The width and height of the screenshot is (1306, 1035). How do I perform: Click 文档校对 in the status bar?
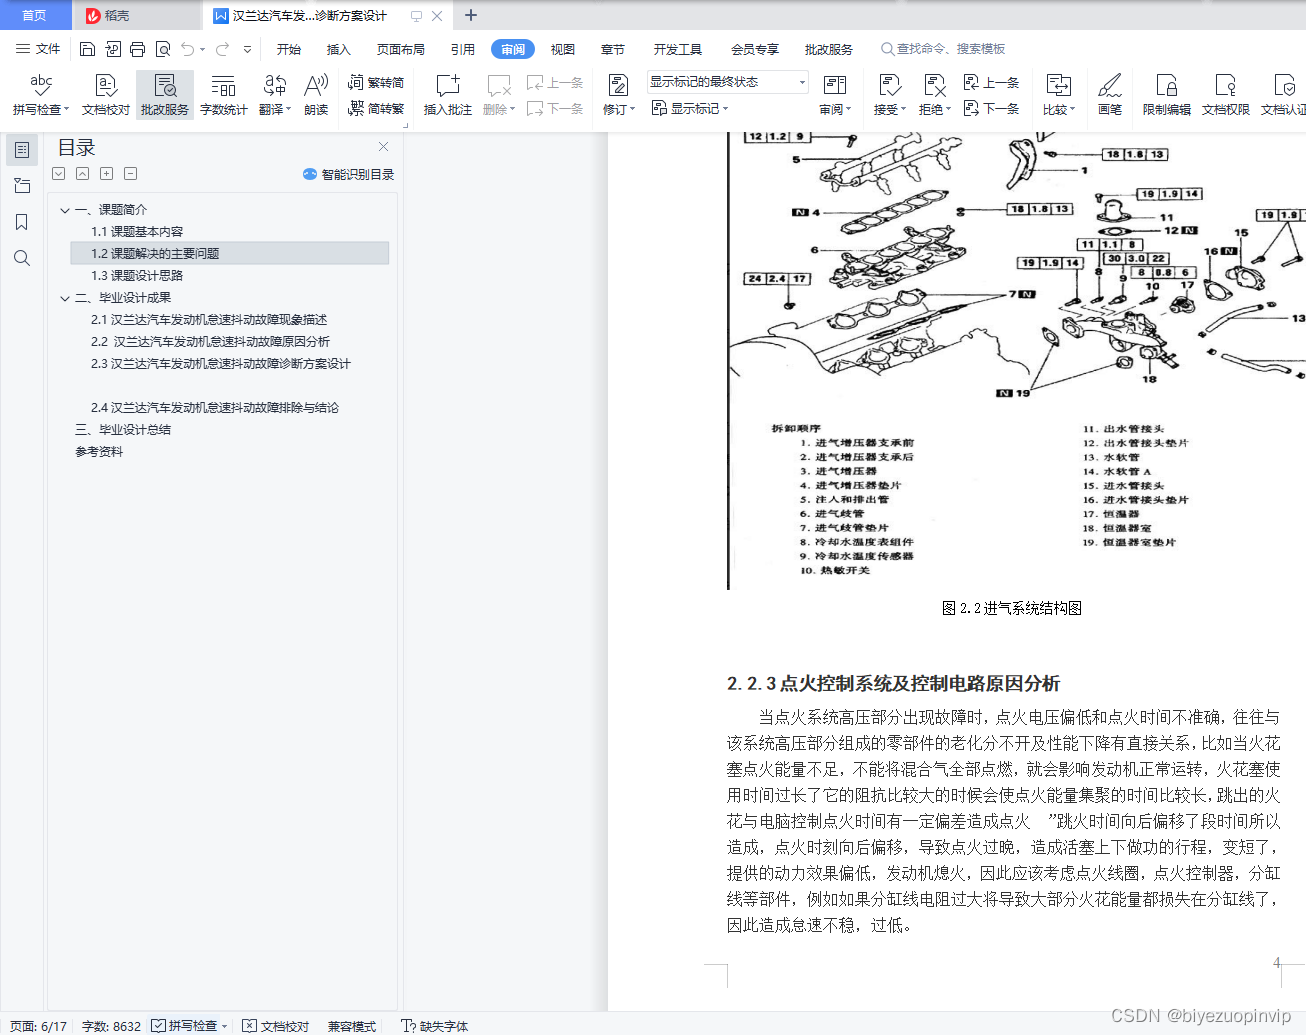276,1026
